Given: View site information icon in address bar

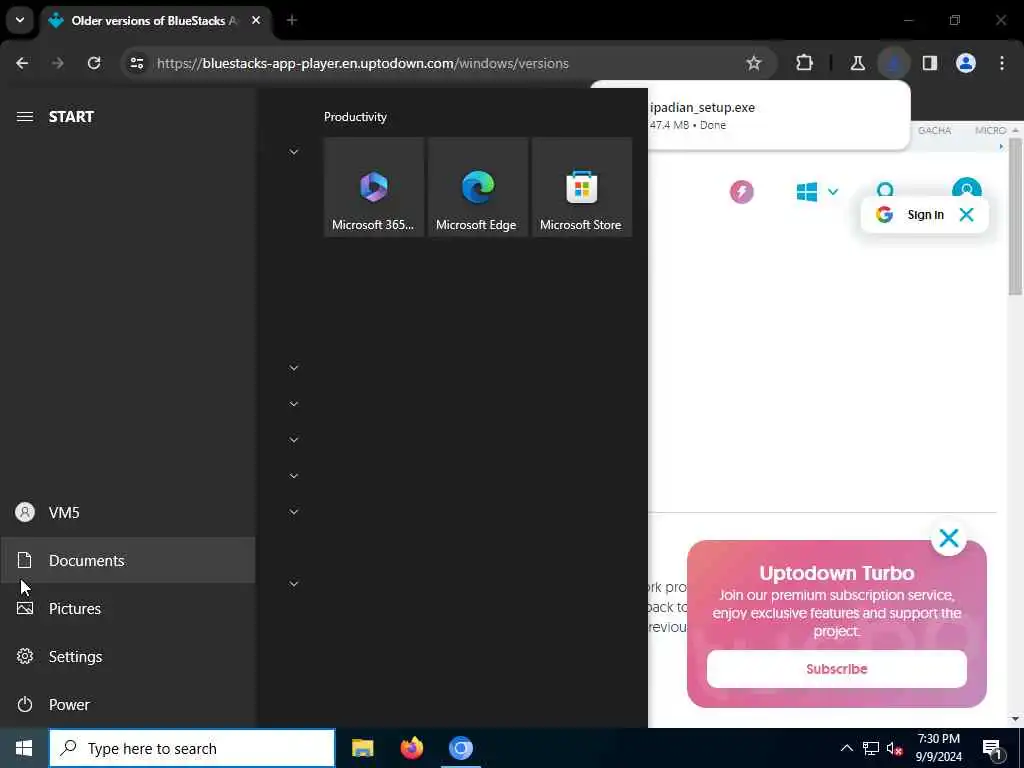Looking at the screenshot, I should point(136,63).
